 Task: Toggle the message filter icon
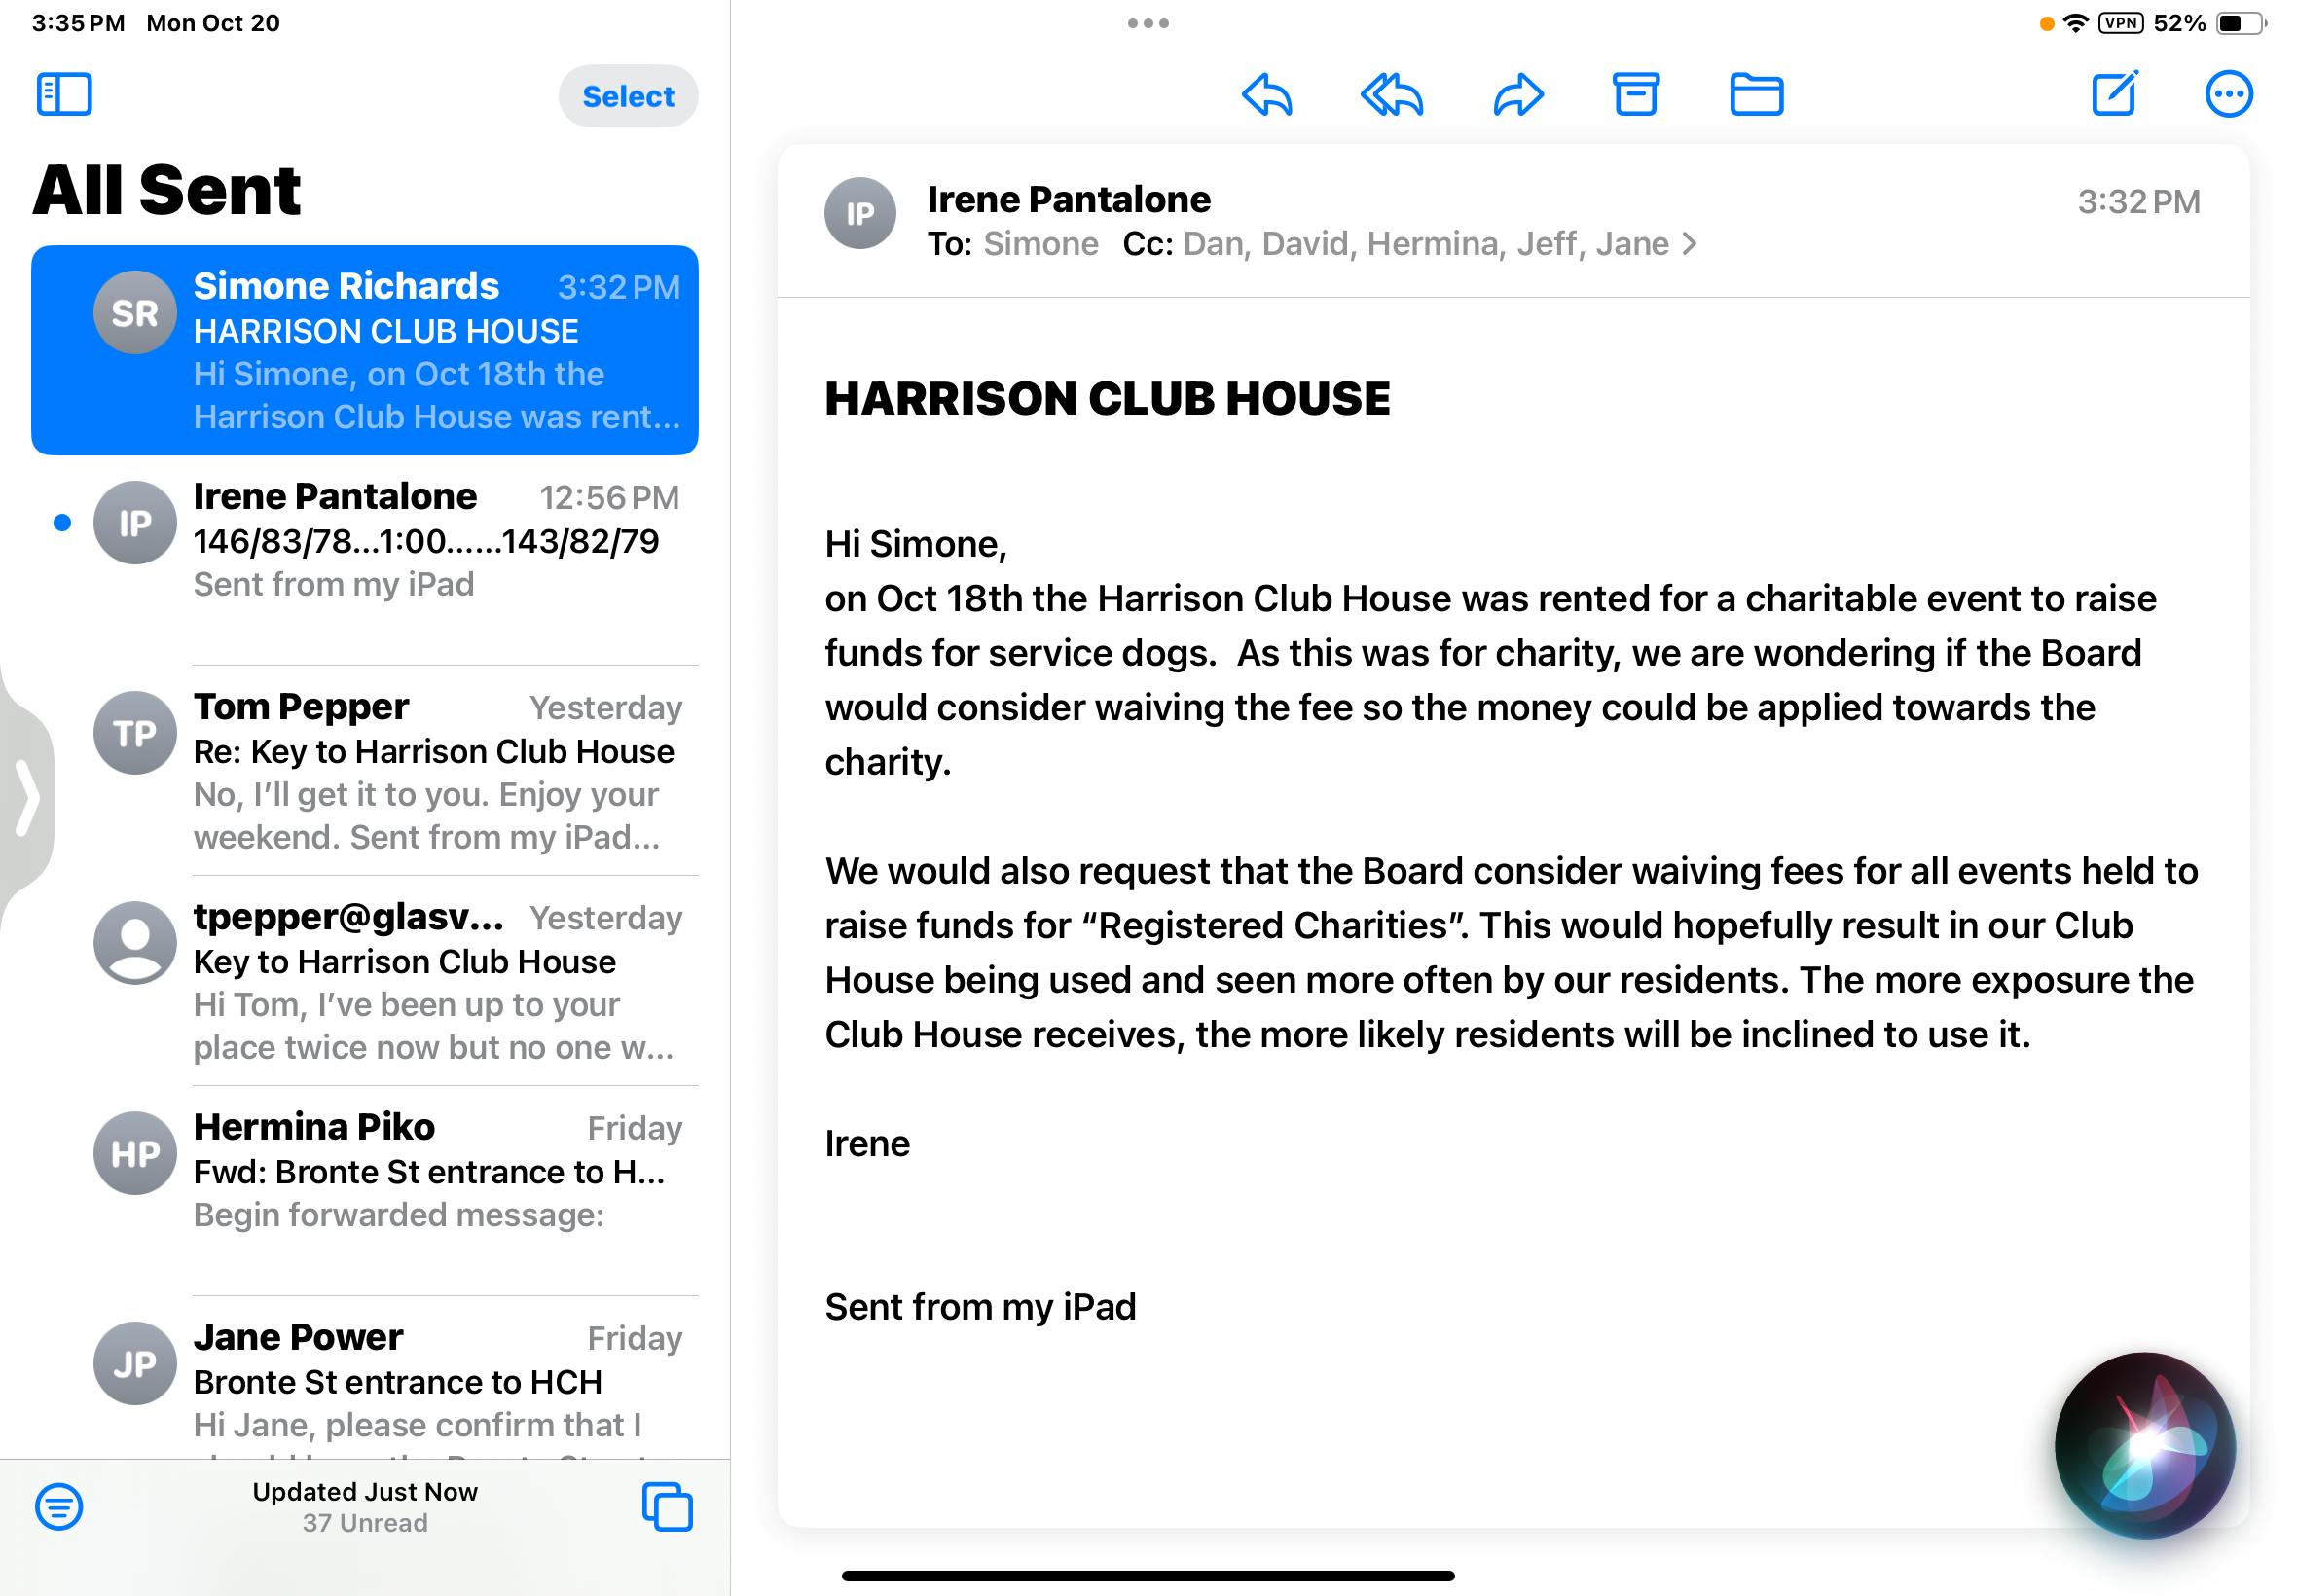coord(59,1506)
